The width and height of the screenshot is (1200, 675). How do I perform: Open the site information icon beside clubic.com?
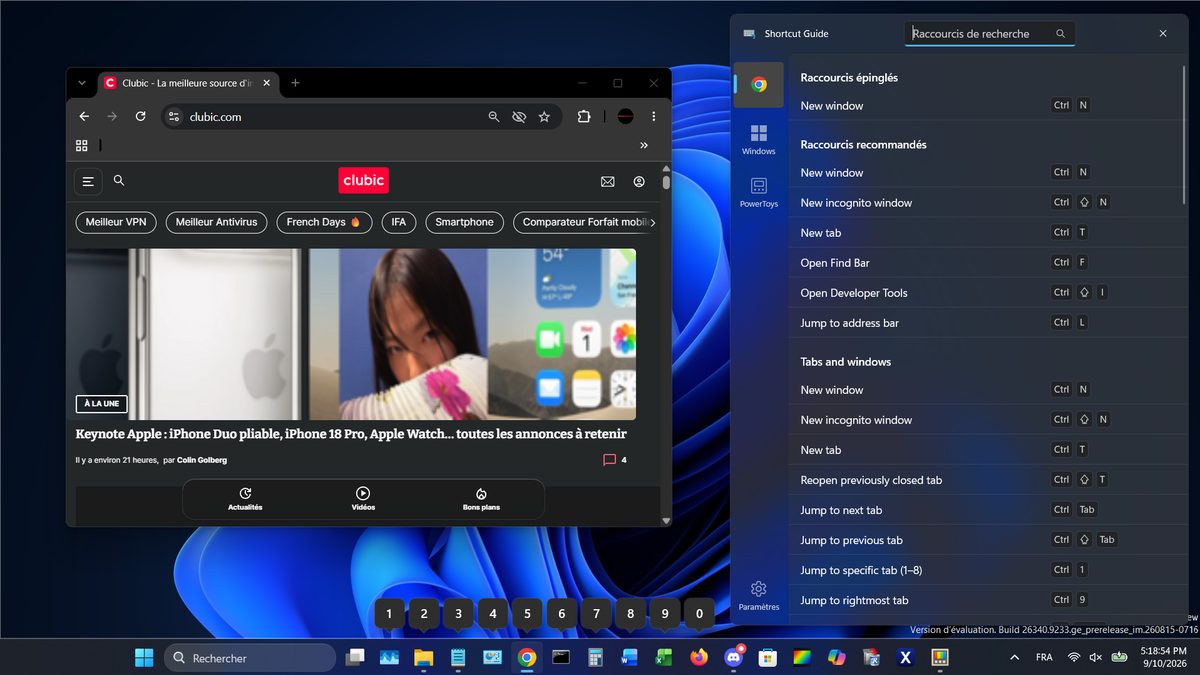(174, 117)
